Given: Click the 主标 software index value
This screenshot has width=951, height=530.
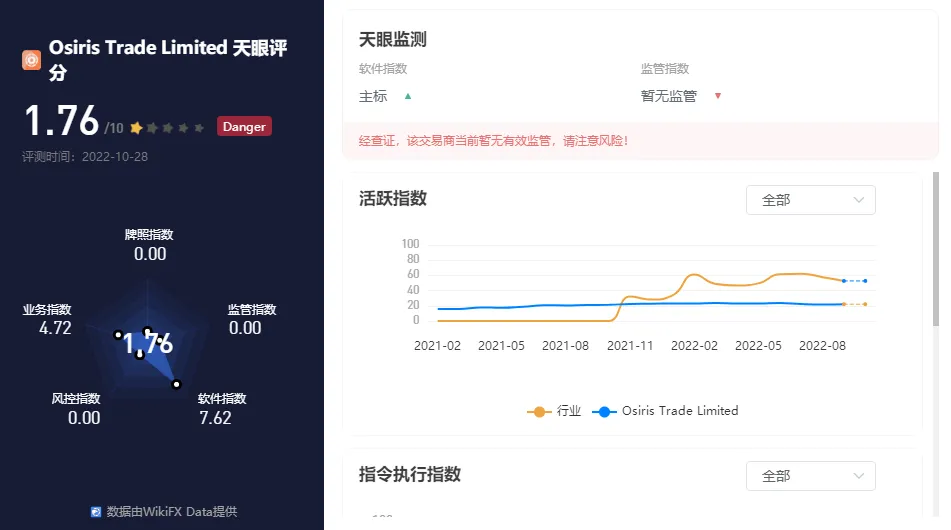Looking at the screenshot, I should (x=373, y=96).
